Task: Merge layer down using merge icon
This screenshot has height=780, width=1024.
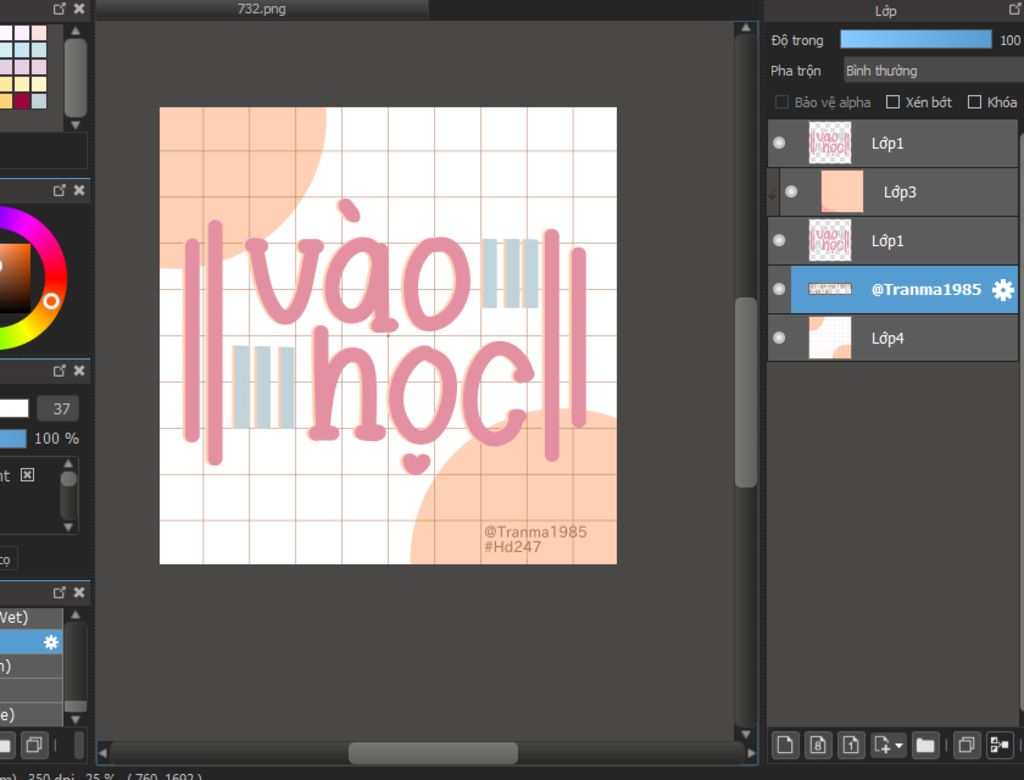Action: point(999,745)
